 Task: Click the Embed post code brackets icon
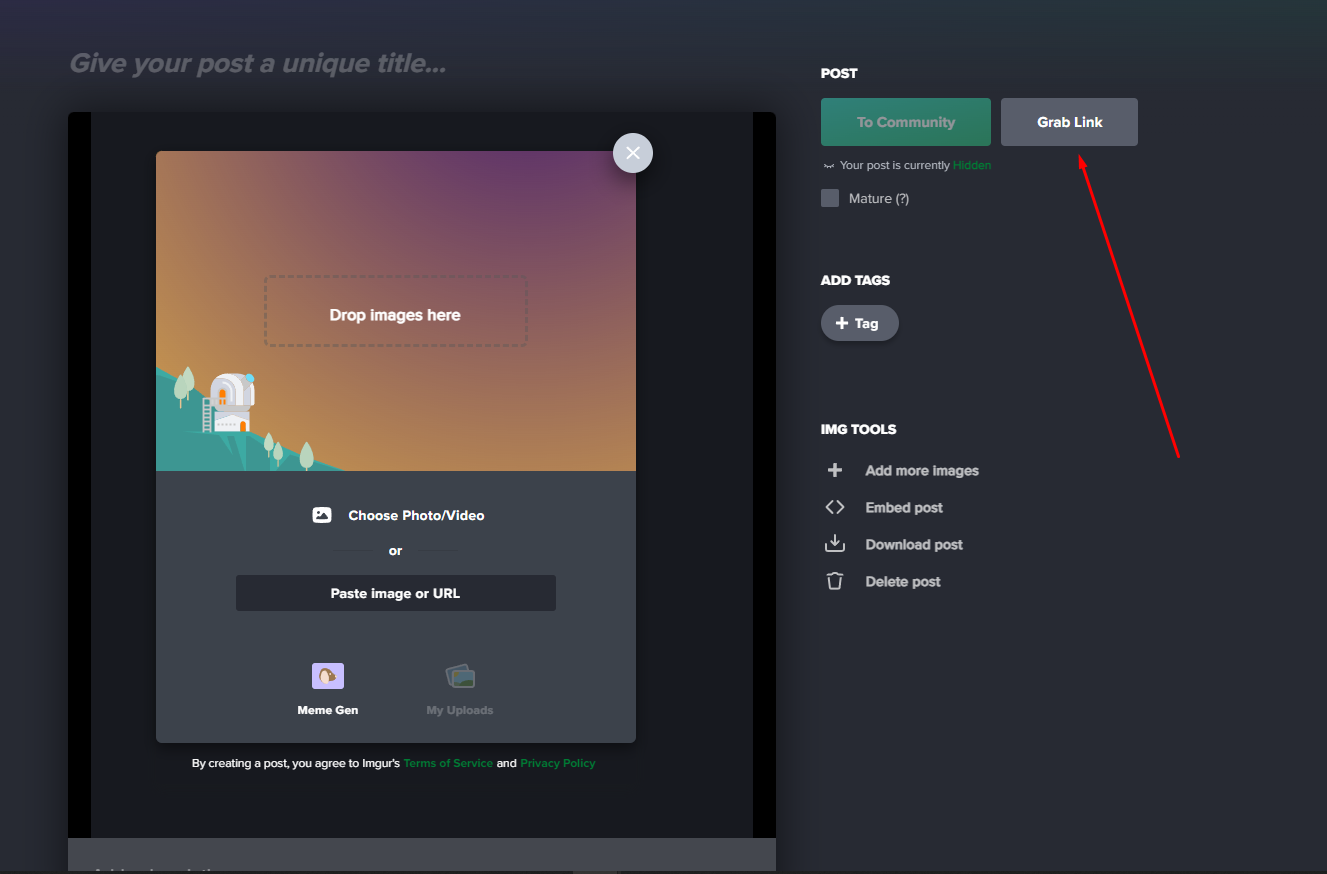point(835,507)
